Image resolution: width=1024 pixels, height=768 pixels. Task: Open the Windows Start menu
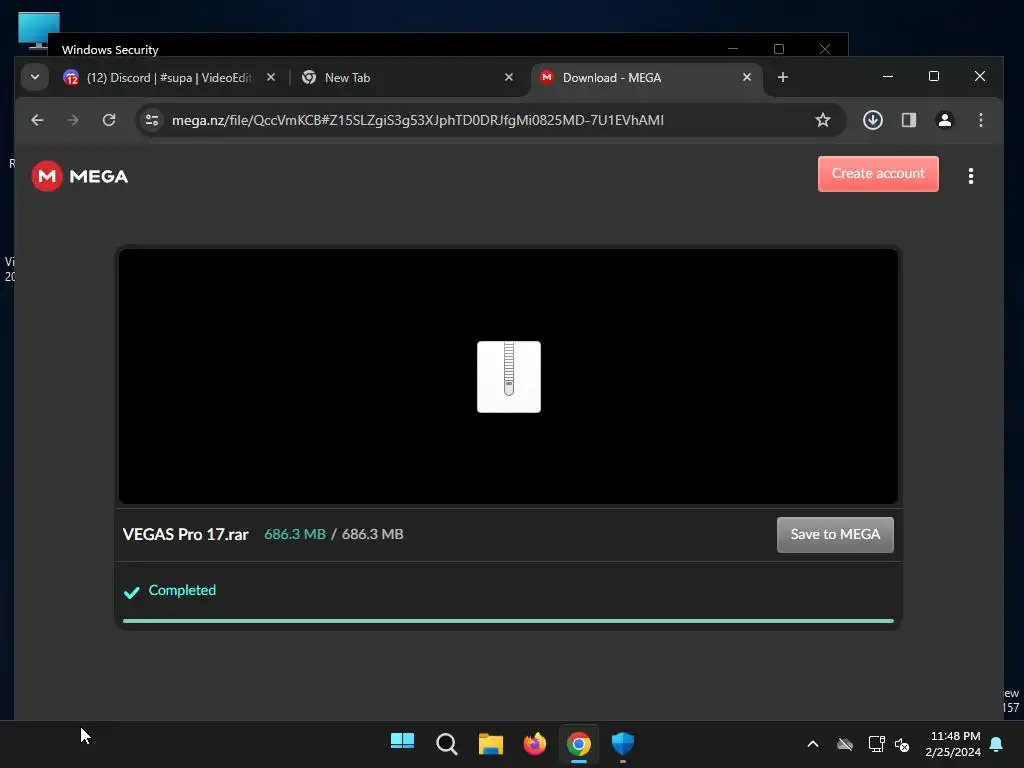pos(402,743)
